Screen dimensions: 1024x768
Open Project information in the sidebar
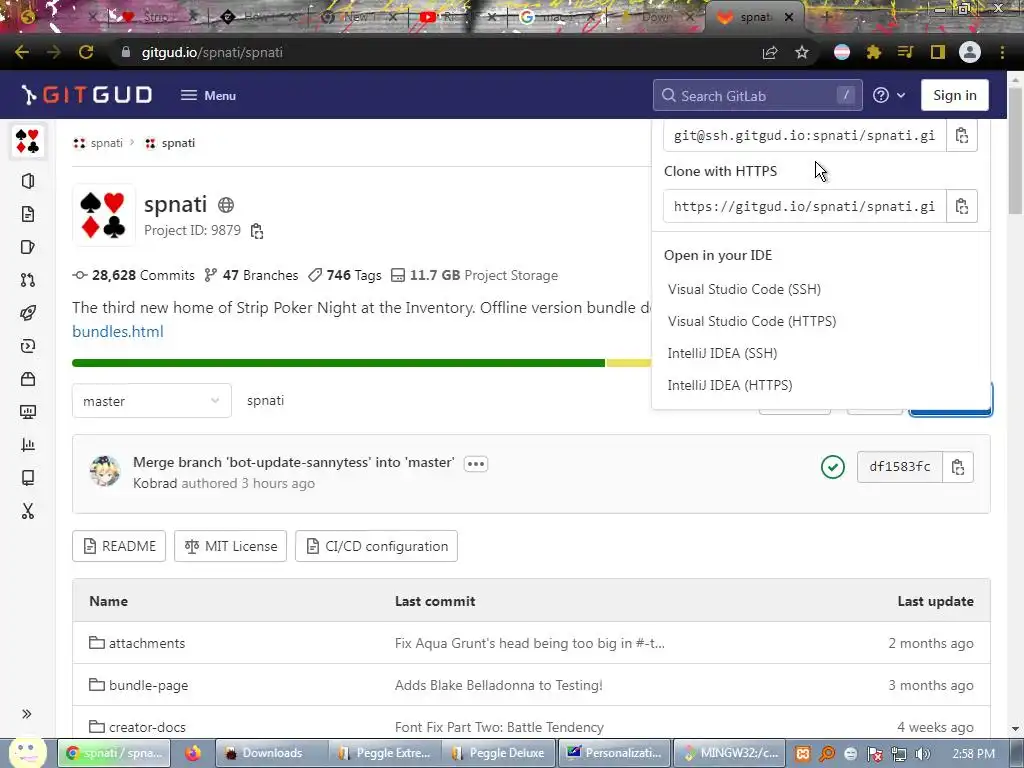[x=27, y=181]
